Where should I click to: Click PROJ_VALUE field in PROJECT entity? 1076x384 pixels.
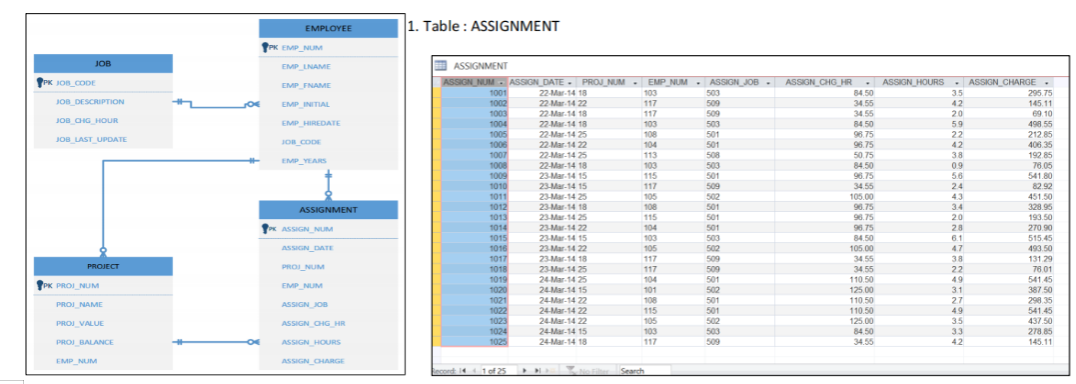tap(80, 323)
